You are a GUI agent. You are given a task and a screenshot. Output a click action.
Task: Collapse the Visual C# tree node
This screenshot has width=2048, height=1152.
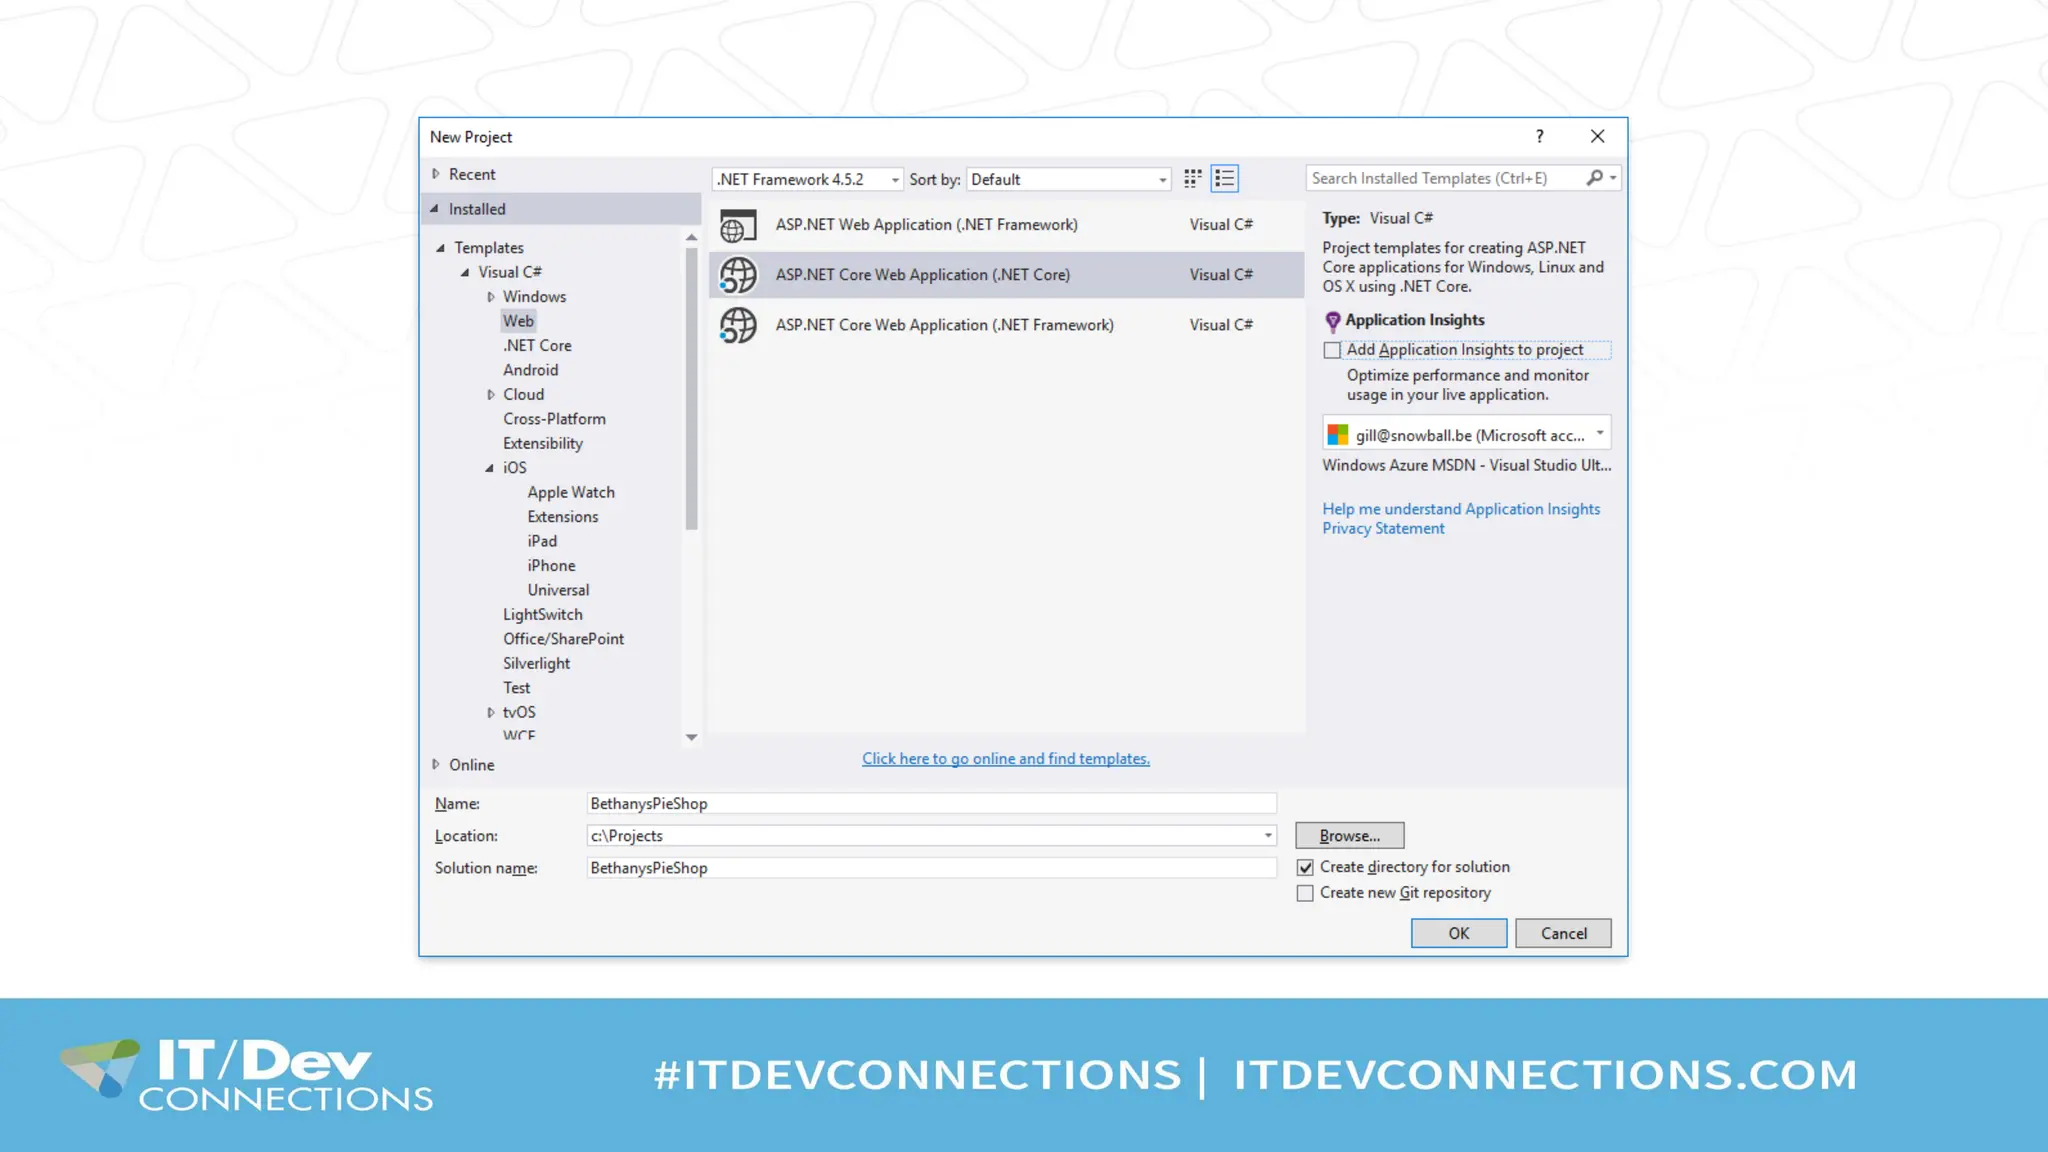point(465,272)
